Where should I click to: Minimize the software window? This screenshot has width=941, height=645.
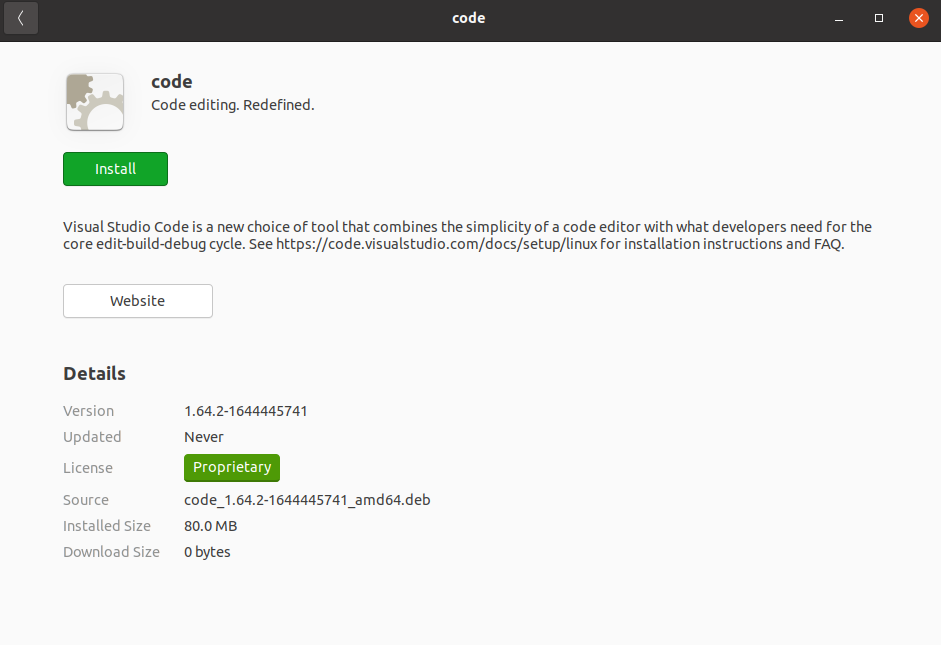tap(839, 18)
